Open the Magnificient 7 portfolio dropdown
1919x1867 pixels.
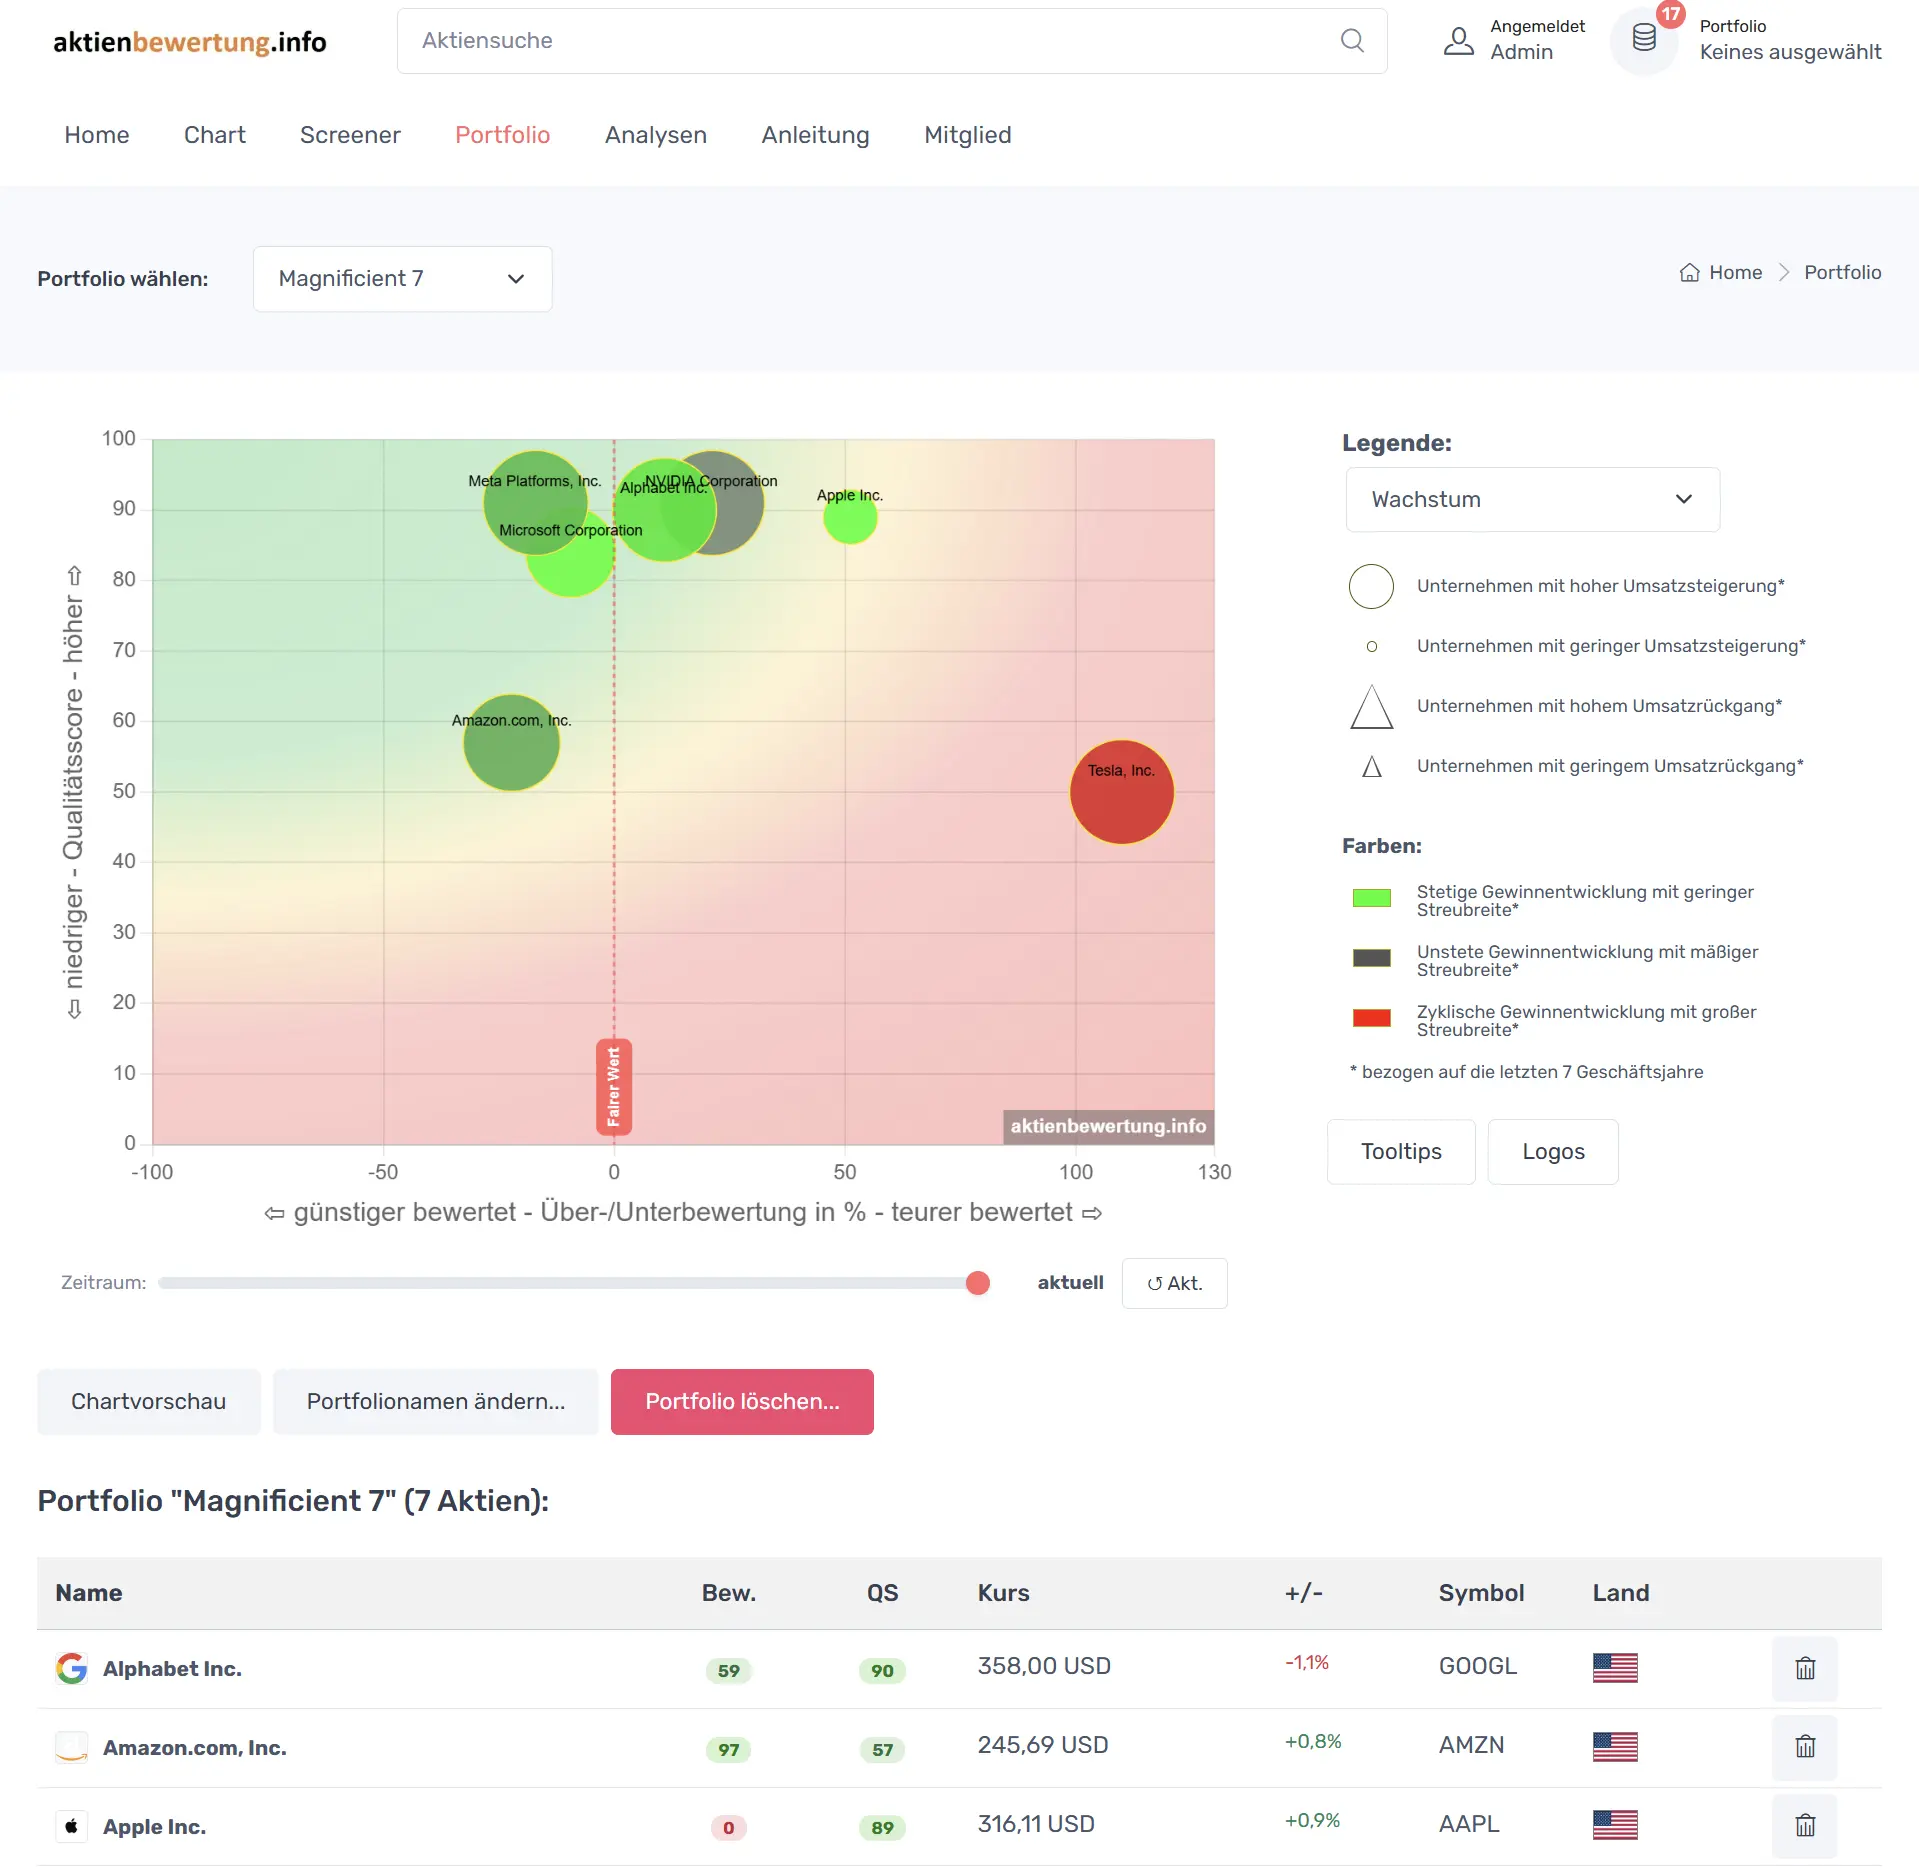click(x=402, y=279)
